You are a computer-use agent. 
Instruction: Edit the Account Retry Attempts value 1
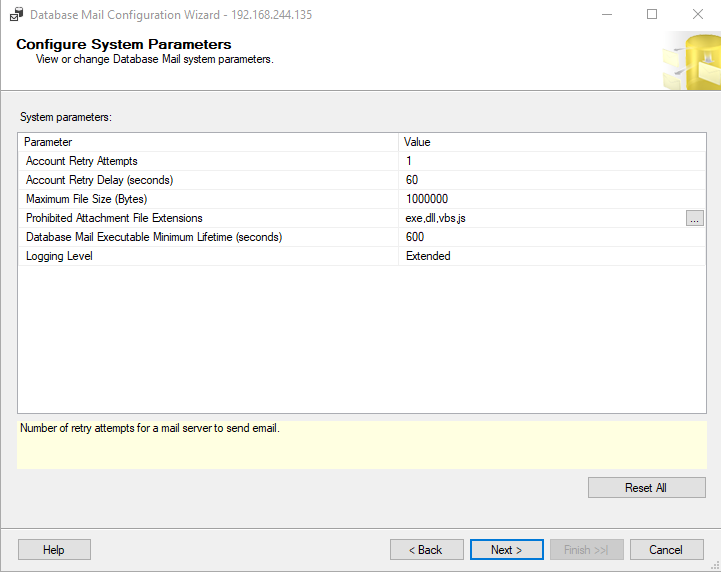[551, 161]
